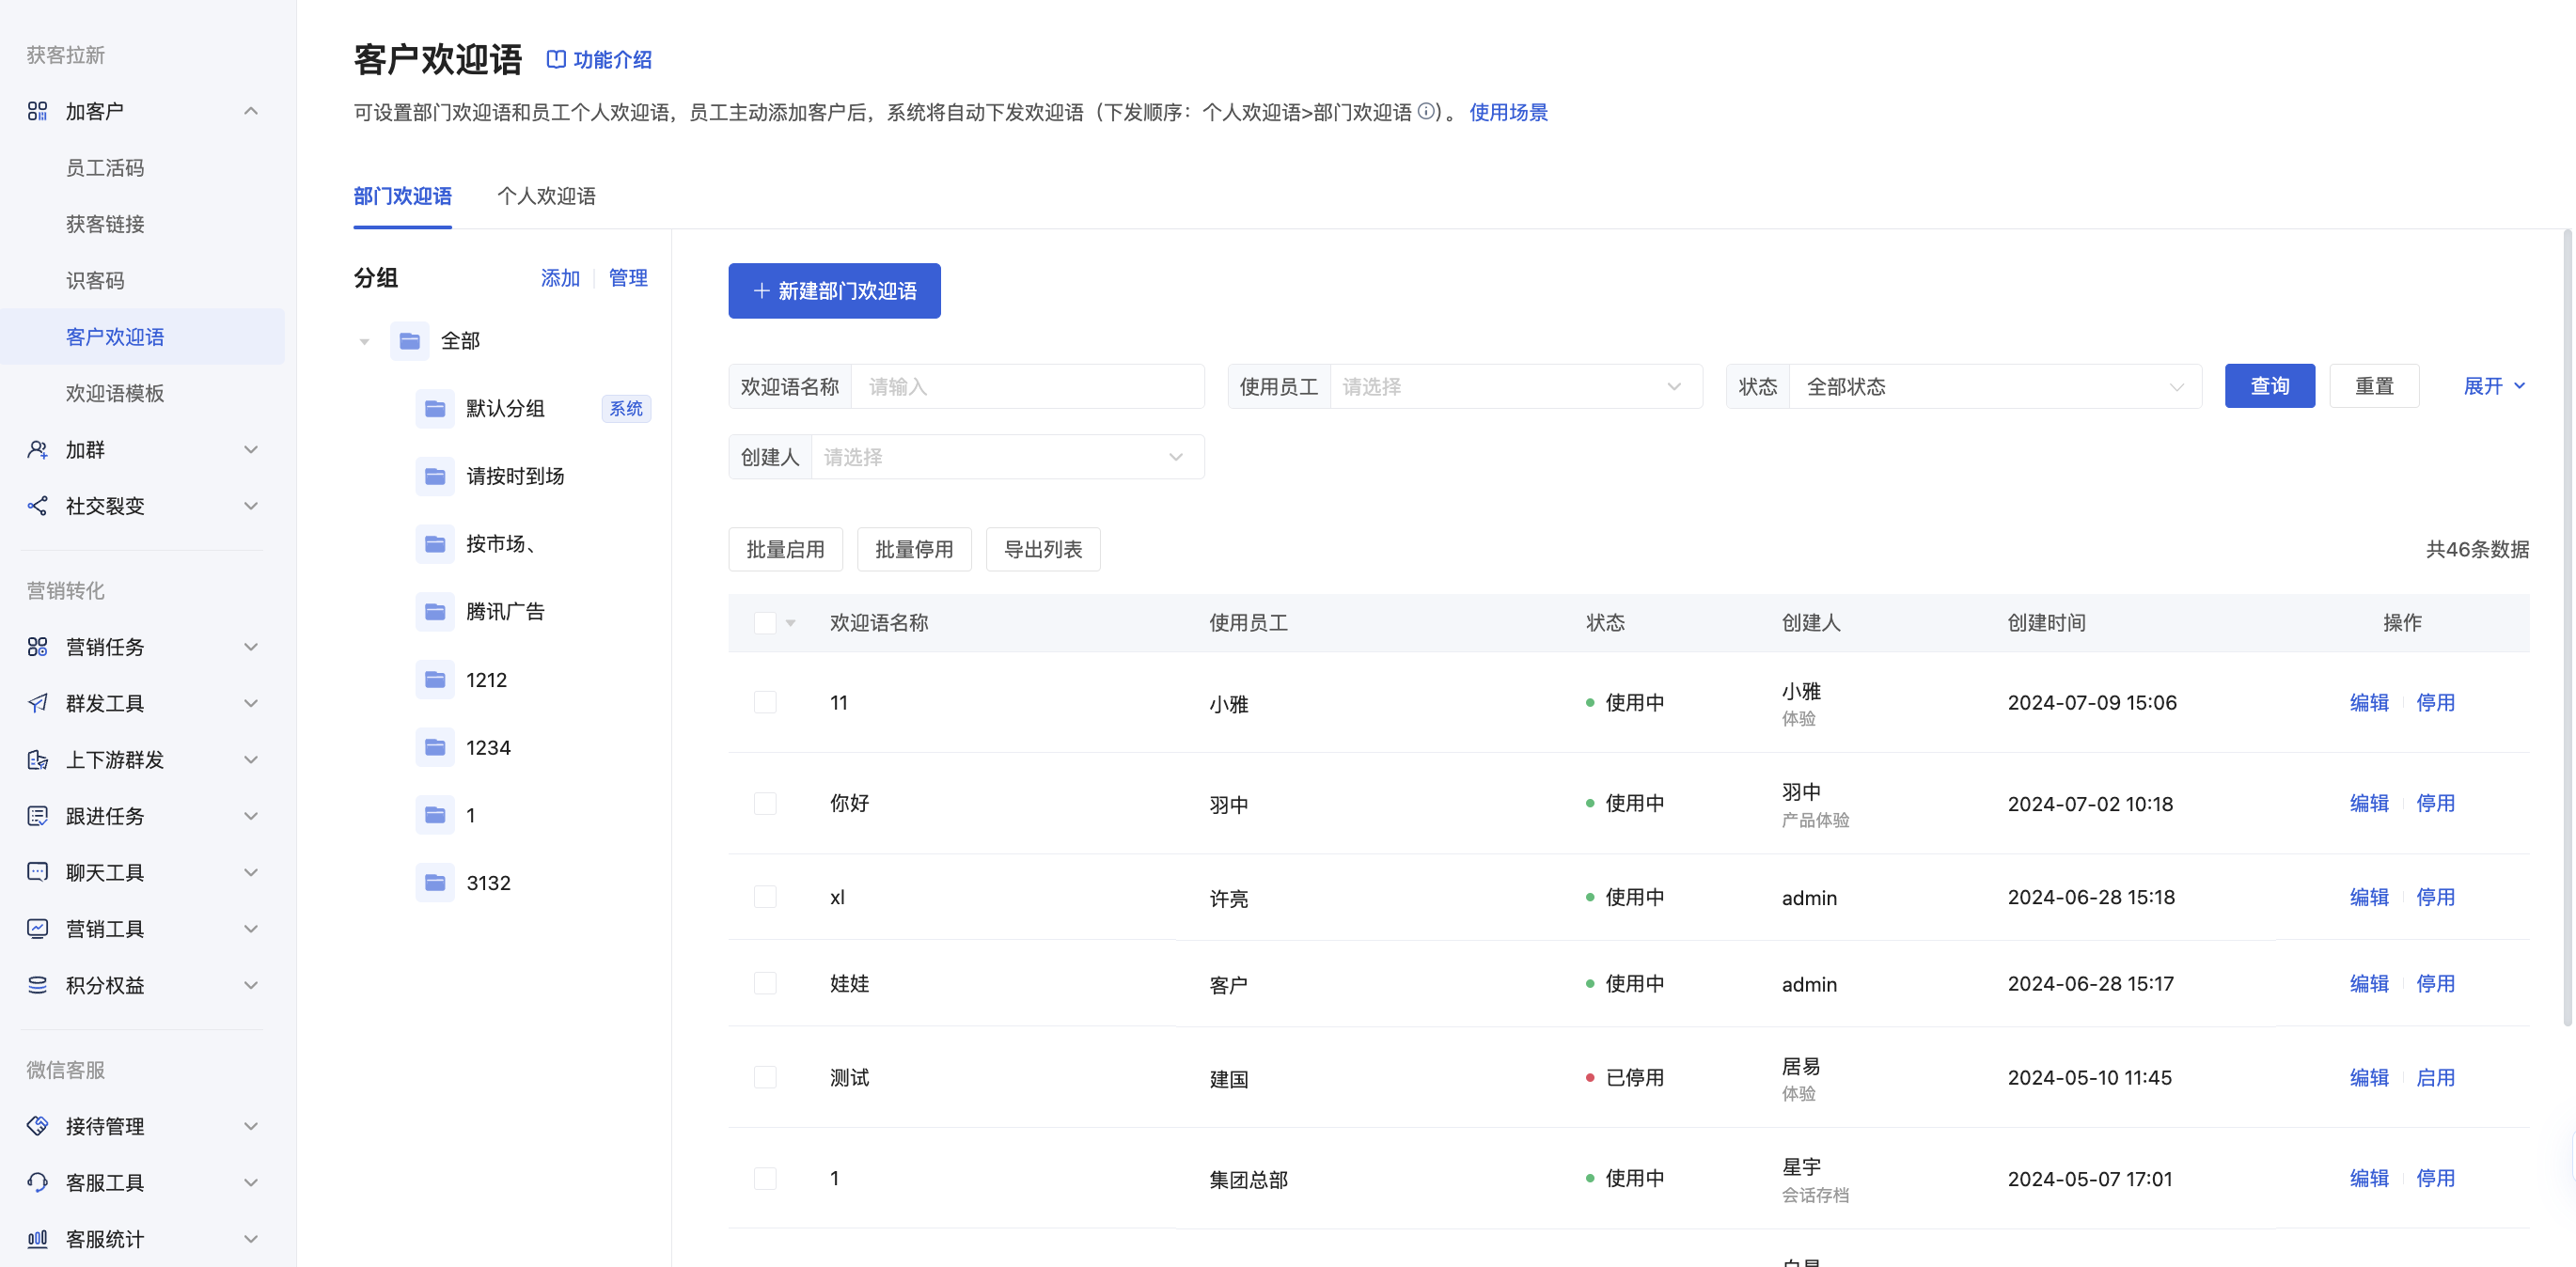Screen dimensions: 2576x1267
Task: Click the 全部 folder icon
Action: coord(410,341)
